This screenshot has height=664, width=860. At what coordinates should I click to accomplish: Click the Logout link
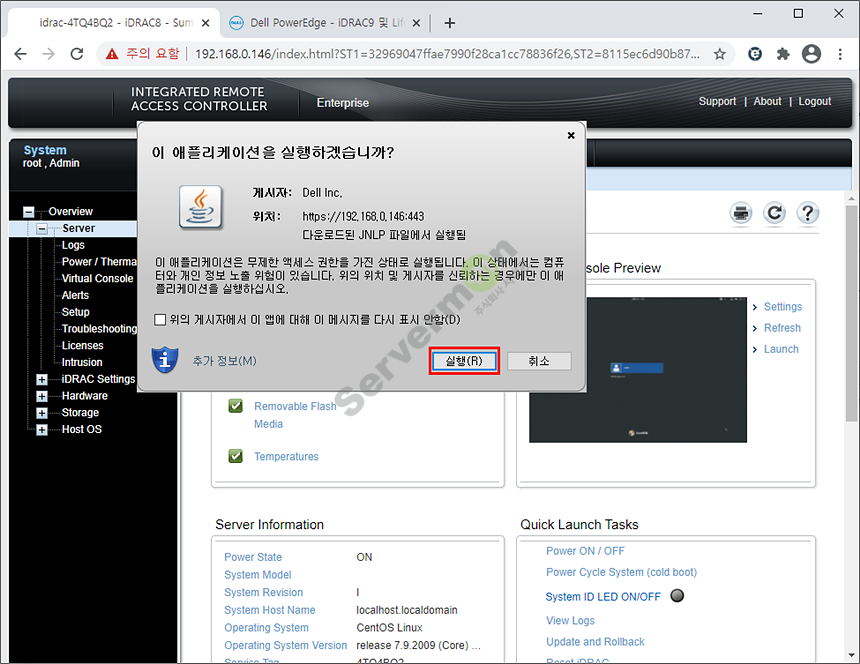[814, 101]
